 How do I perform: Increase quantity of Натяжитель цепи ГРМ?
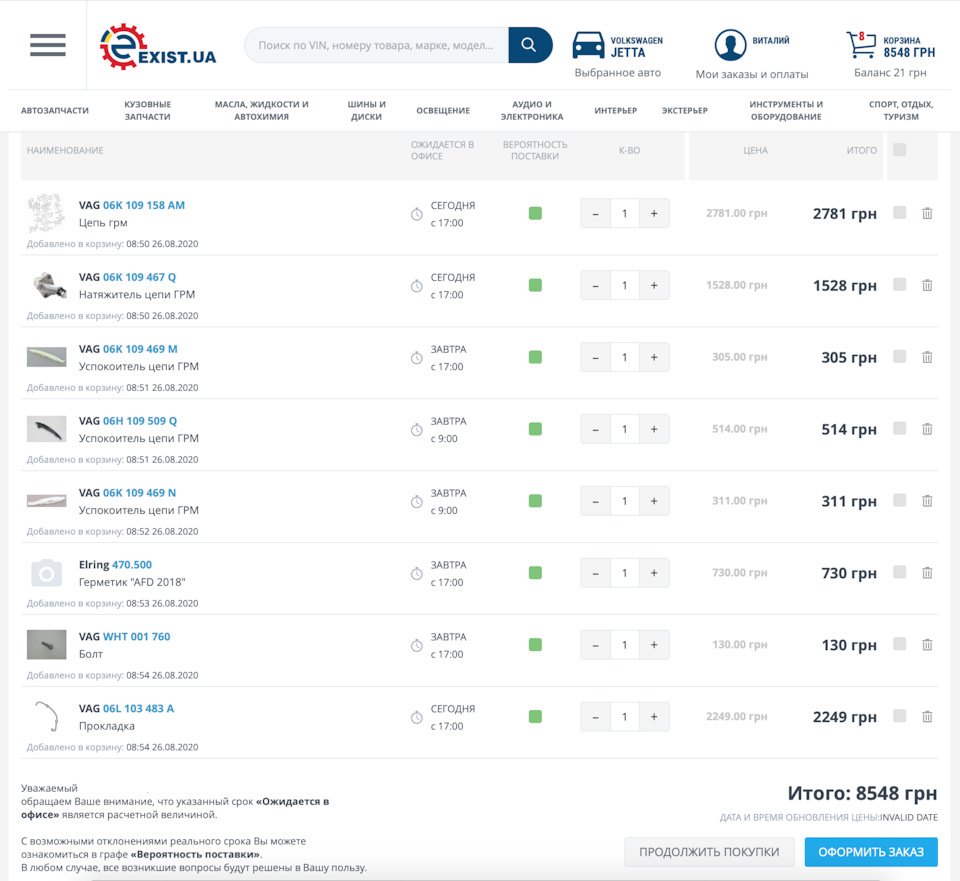(x=654, y=285)
